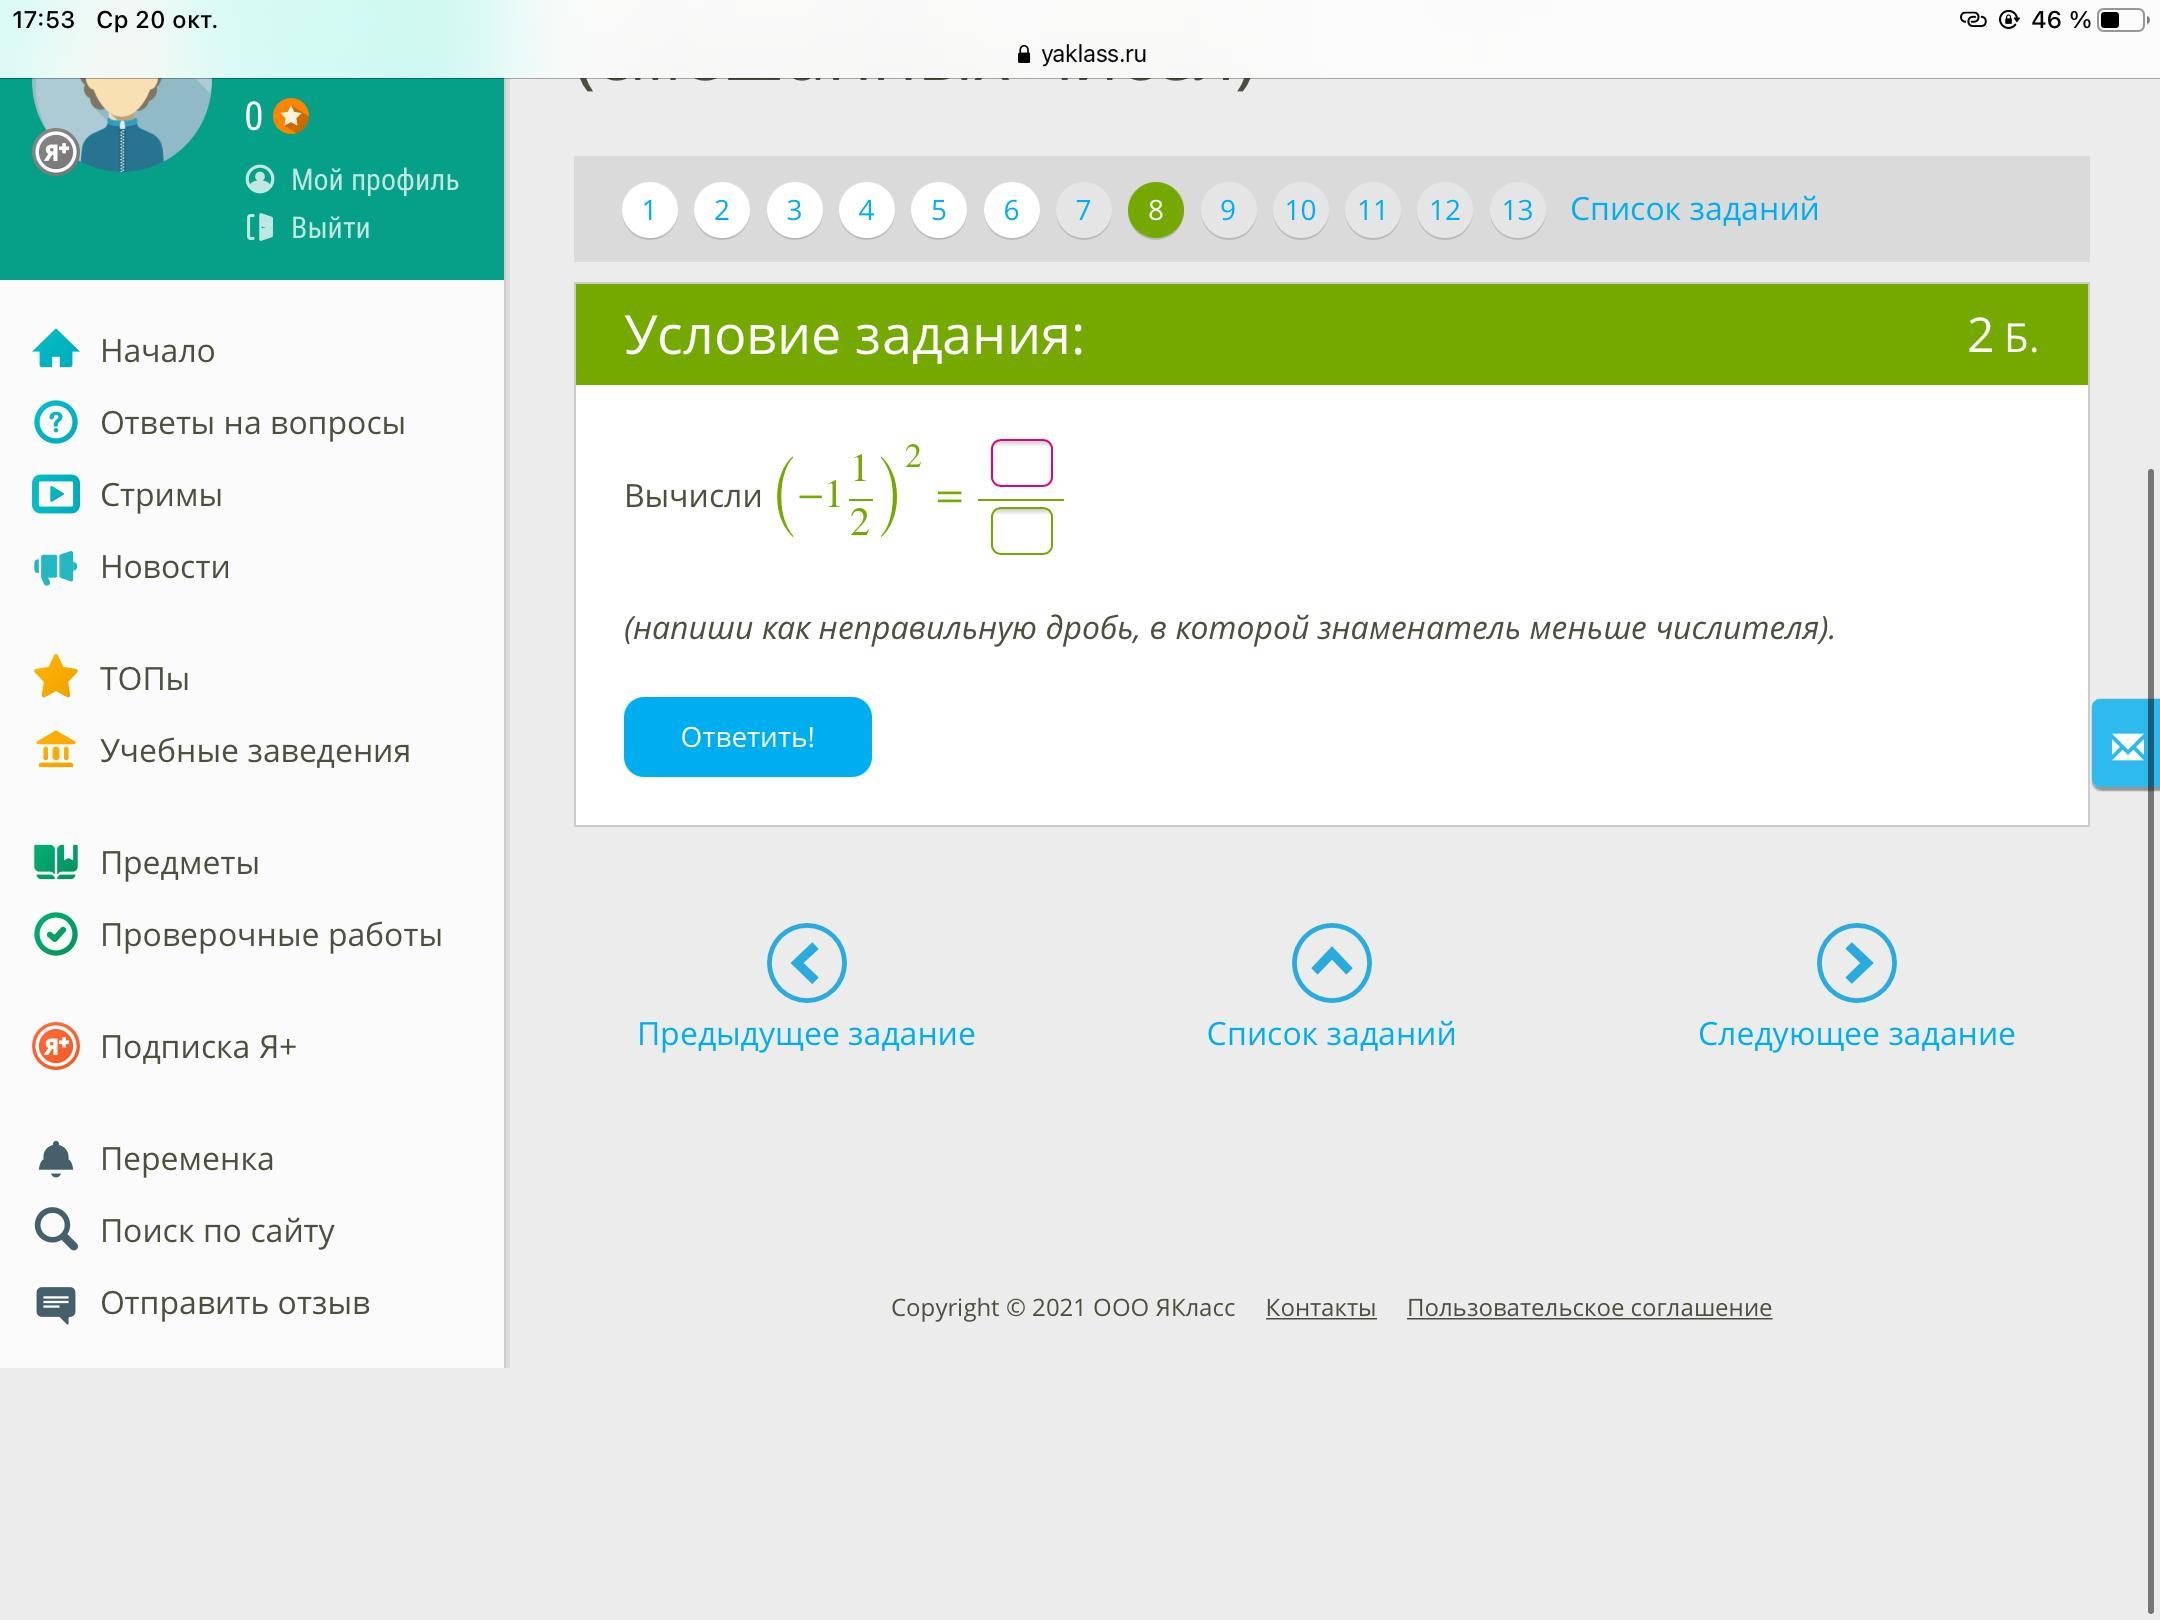The height and width of the screenshot is (1620, 2160).
Task: Click the Стримы play icon
Action: tap(56, 494)
